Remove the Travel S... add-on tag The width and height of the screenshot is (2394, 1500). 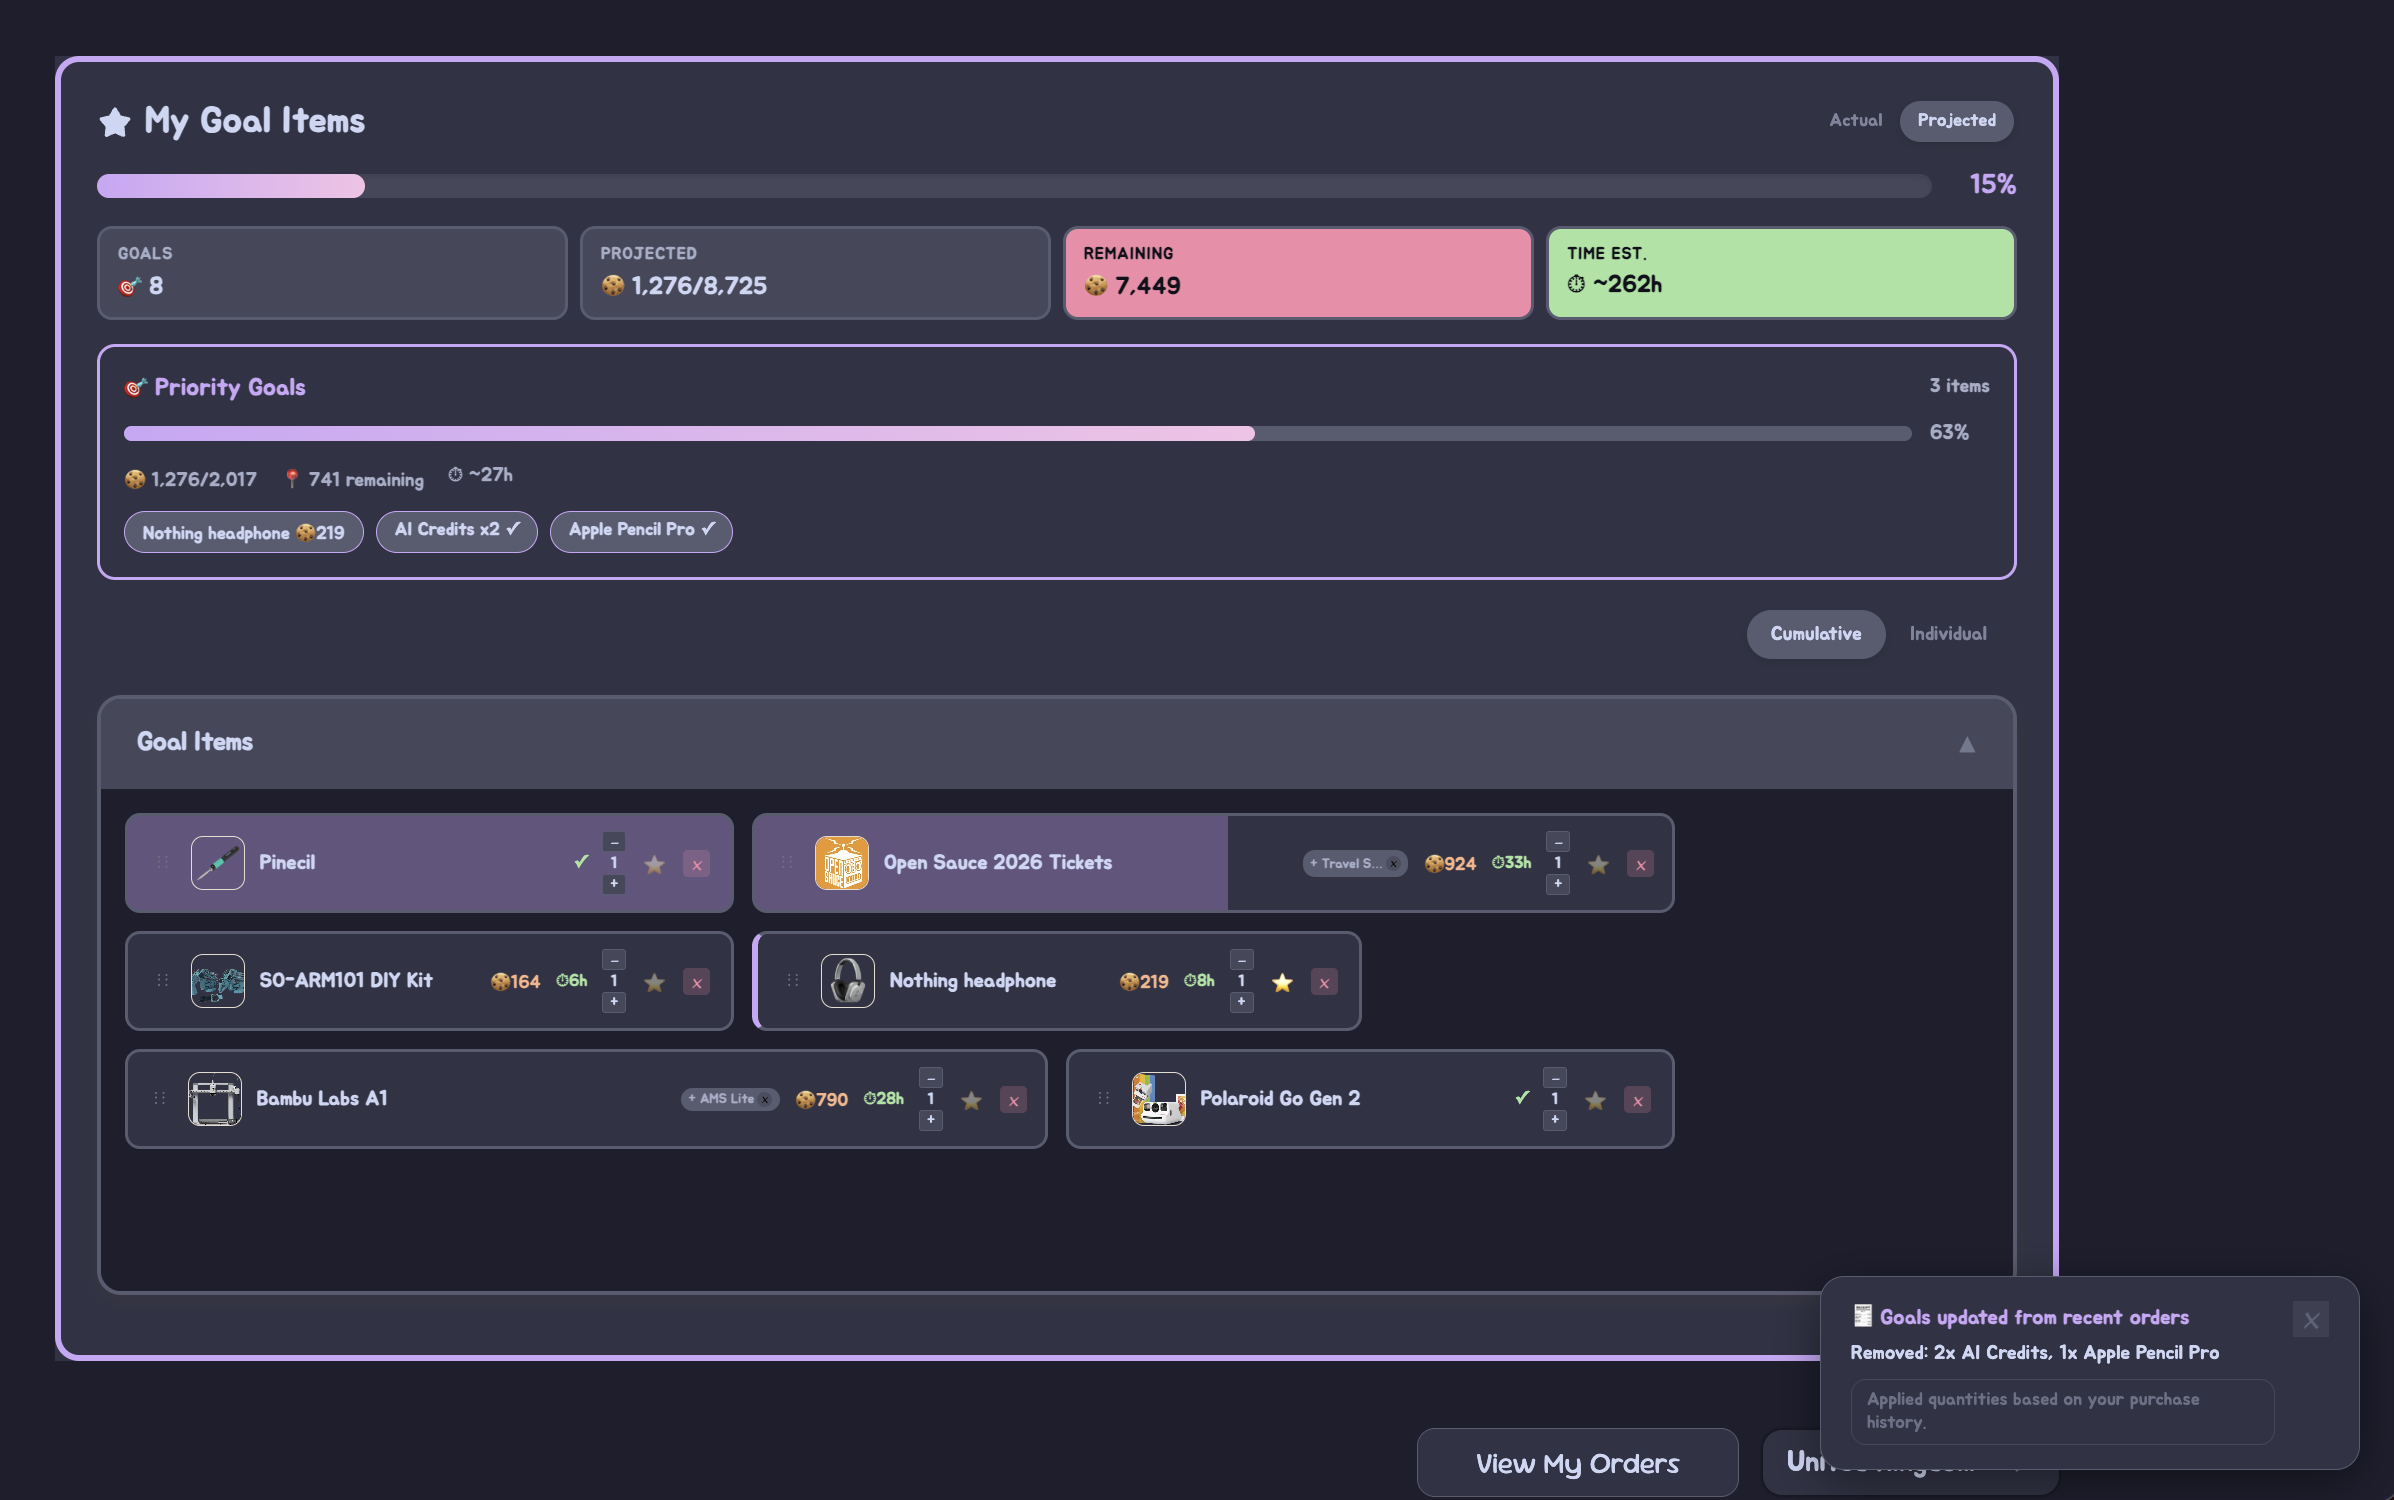coord(1393,864)
